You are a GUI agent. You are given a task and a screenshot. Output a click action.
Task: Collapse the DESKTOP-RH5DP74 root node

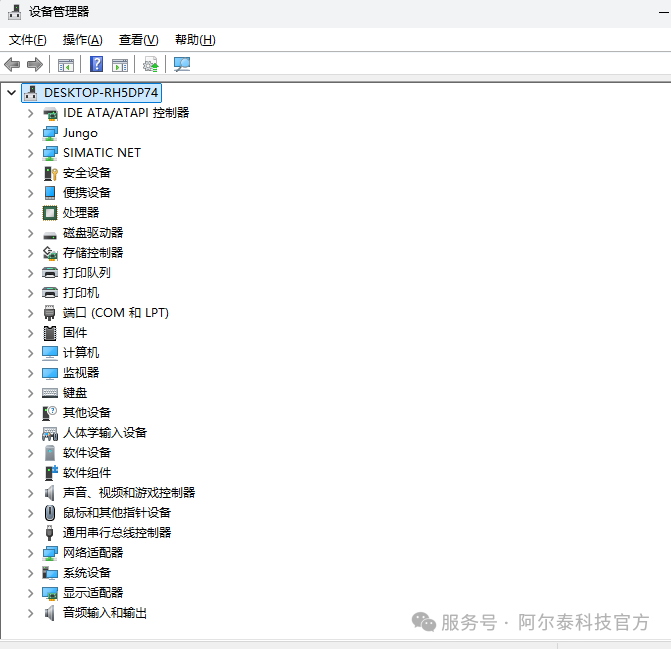pyautogui.click(x=12, y=92)
